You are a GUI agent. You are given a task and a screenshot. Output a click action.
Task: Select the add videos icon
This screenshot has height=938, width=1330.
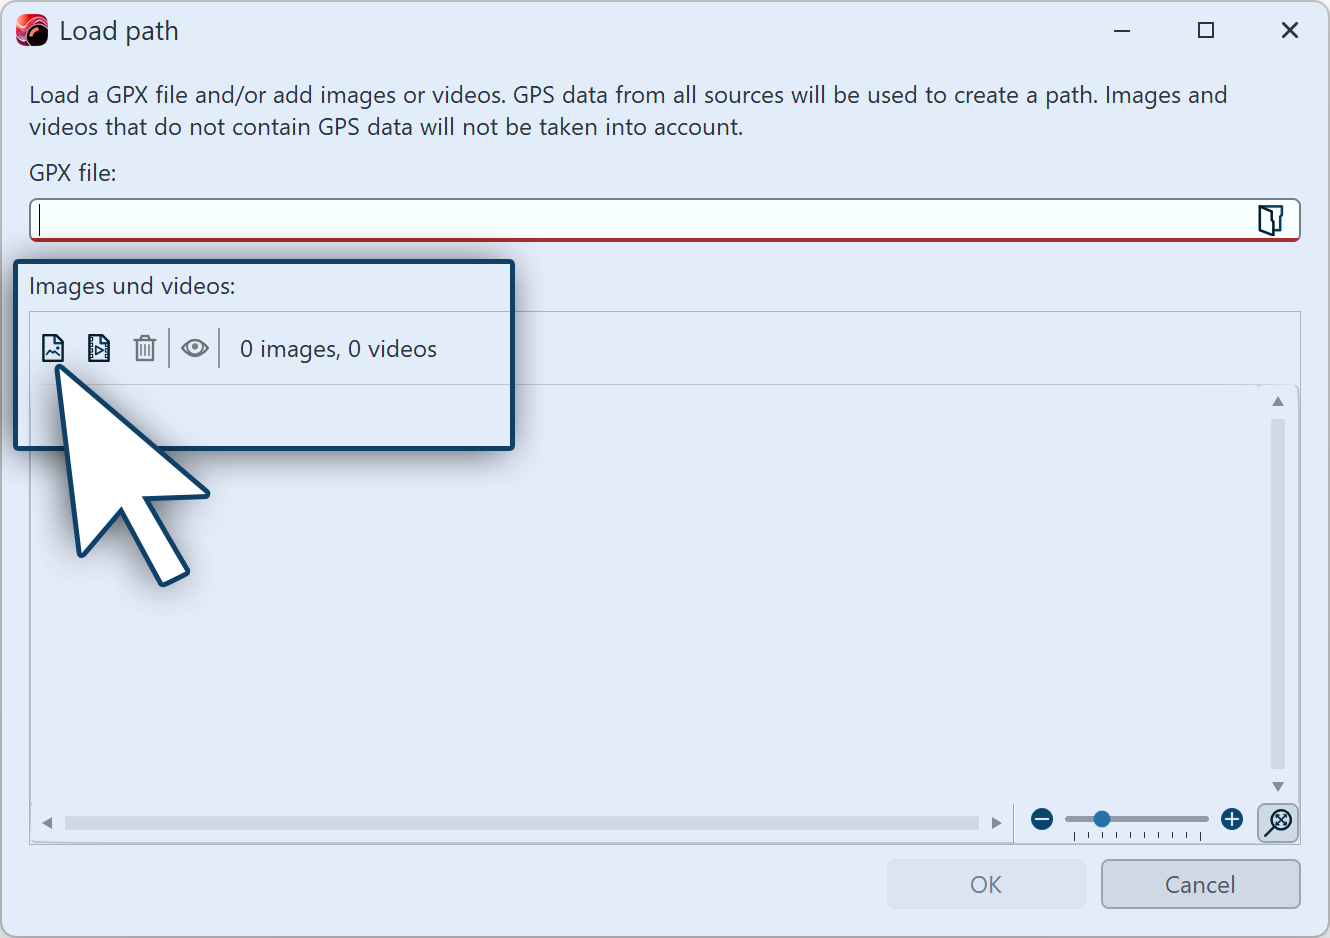click(98, 348)
